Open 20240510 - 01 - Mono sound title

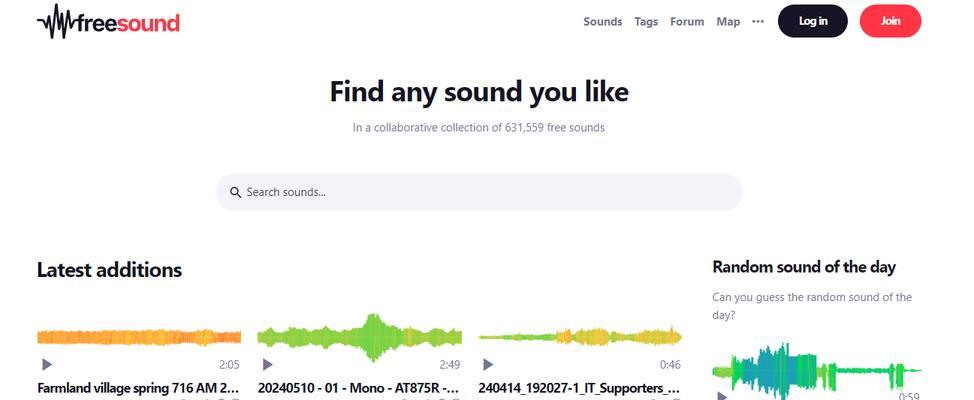[x=359, y=387]
